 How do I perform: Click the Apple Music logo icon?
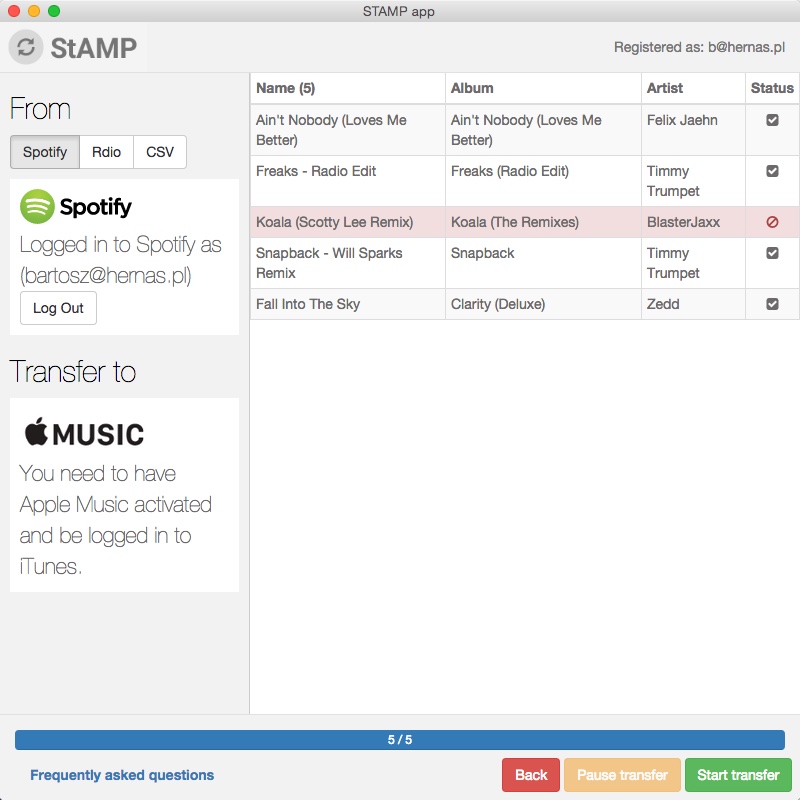(83, 433)
